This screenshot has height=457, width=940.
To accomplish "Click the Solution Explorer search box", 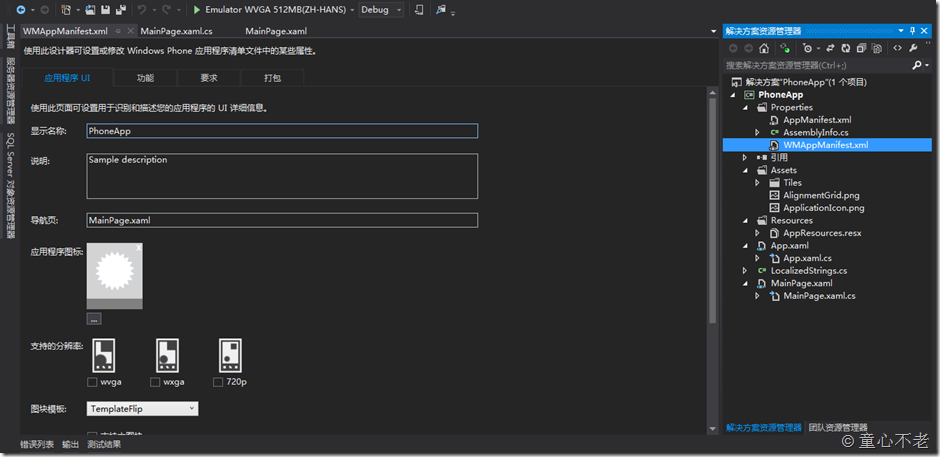I will (818, 65).
